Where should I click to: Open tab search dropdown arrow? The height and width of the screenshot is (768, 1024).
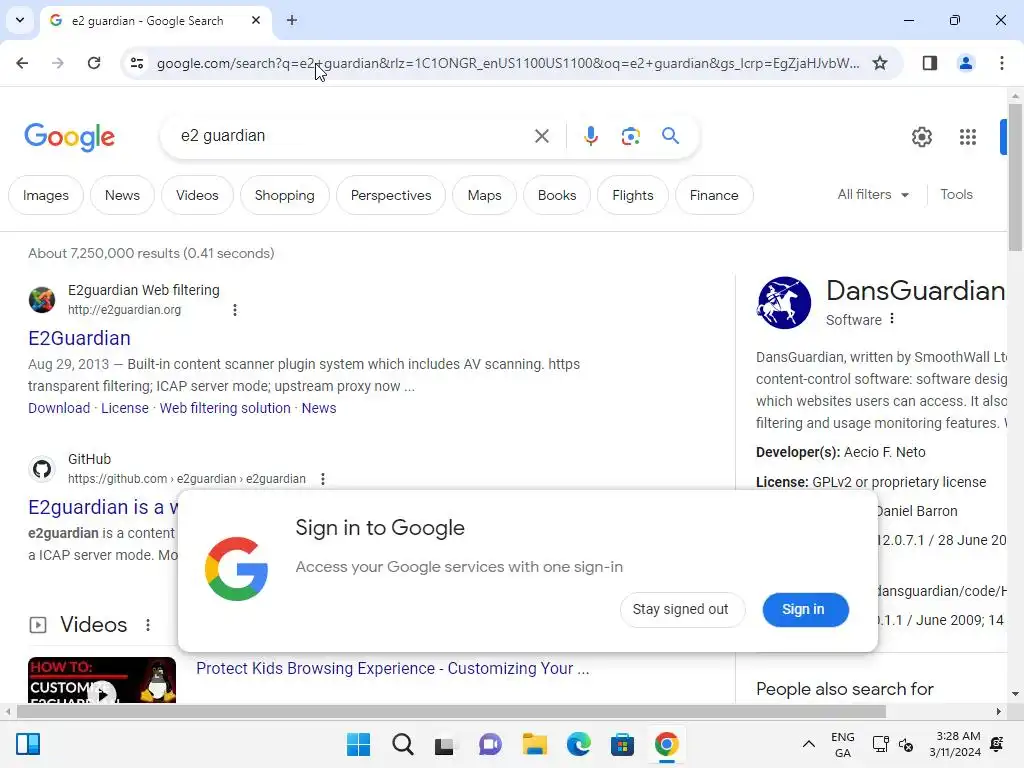(x=20, y=20)
